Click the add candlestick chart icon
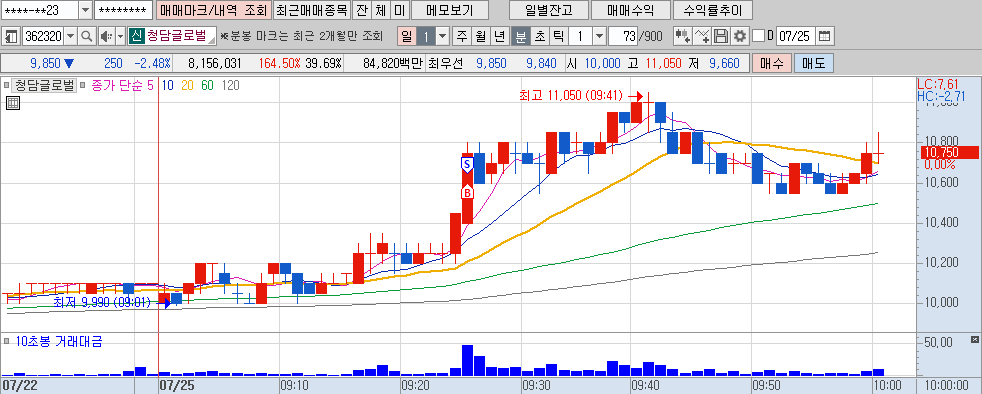Viewport: 982px width, 394px height. pyautogui.click(x=682, y=36)
